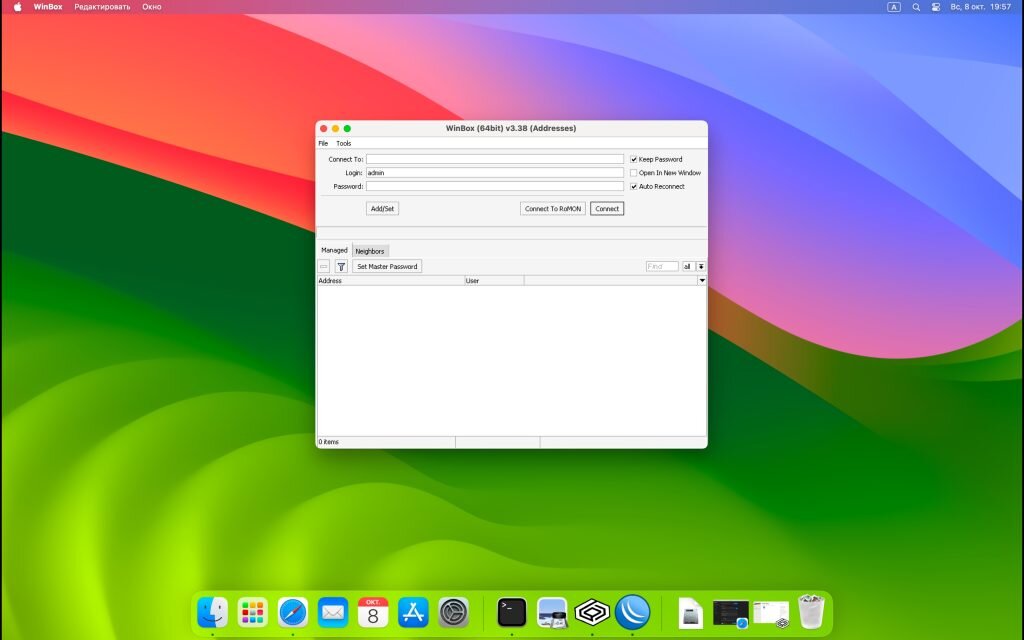Sort by the User column header
The width and height of the screenshot is (1024, 640).
(494, 280)
